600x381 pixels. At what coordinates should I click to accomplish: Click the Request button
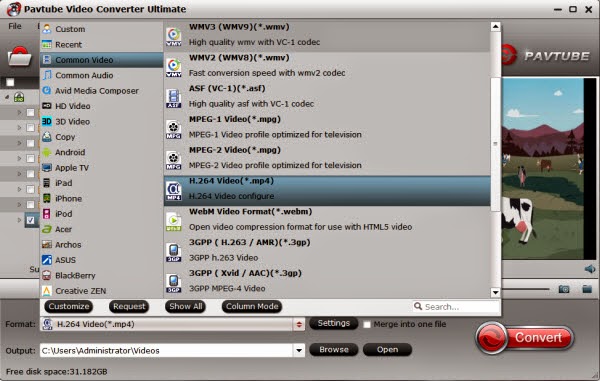(129, 306)
